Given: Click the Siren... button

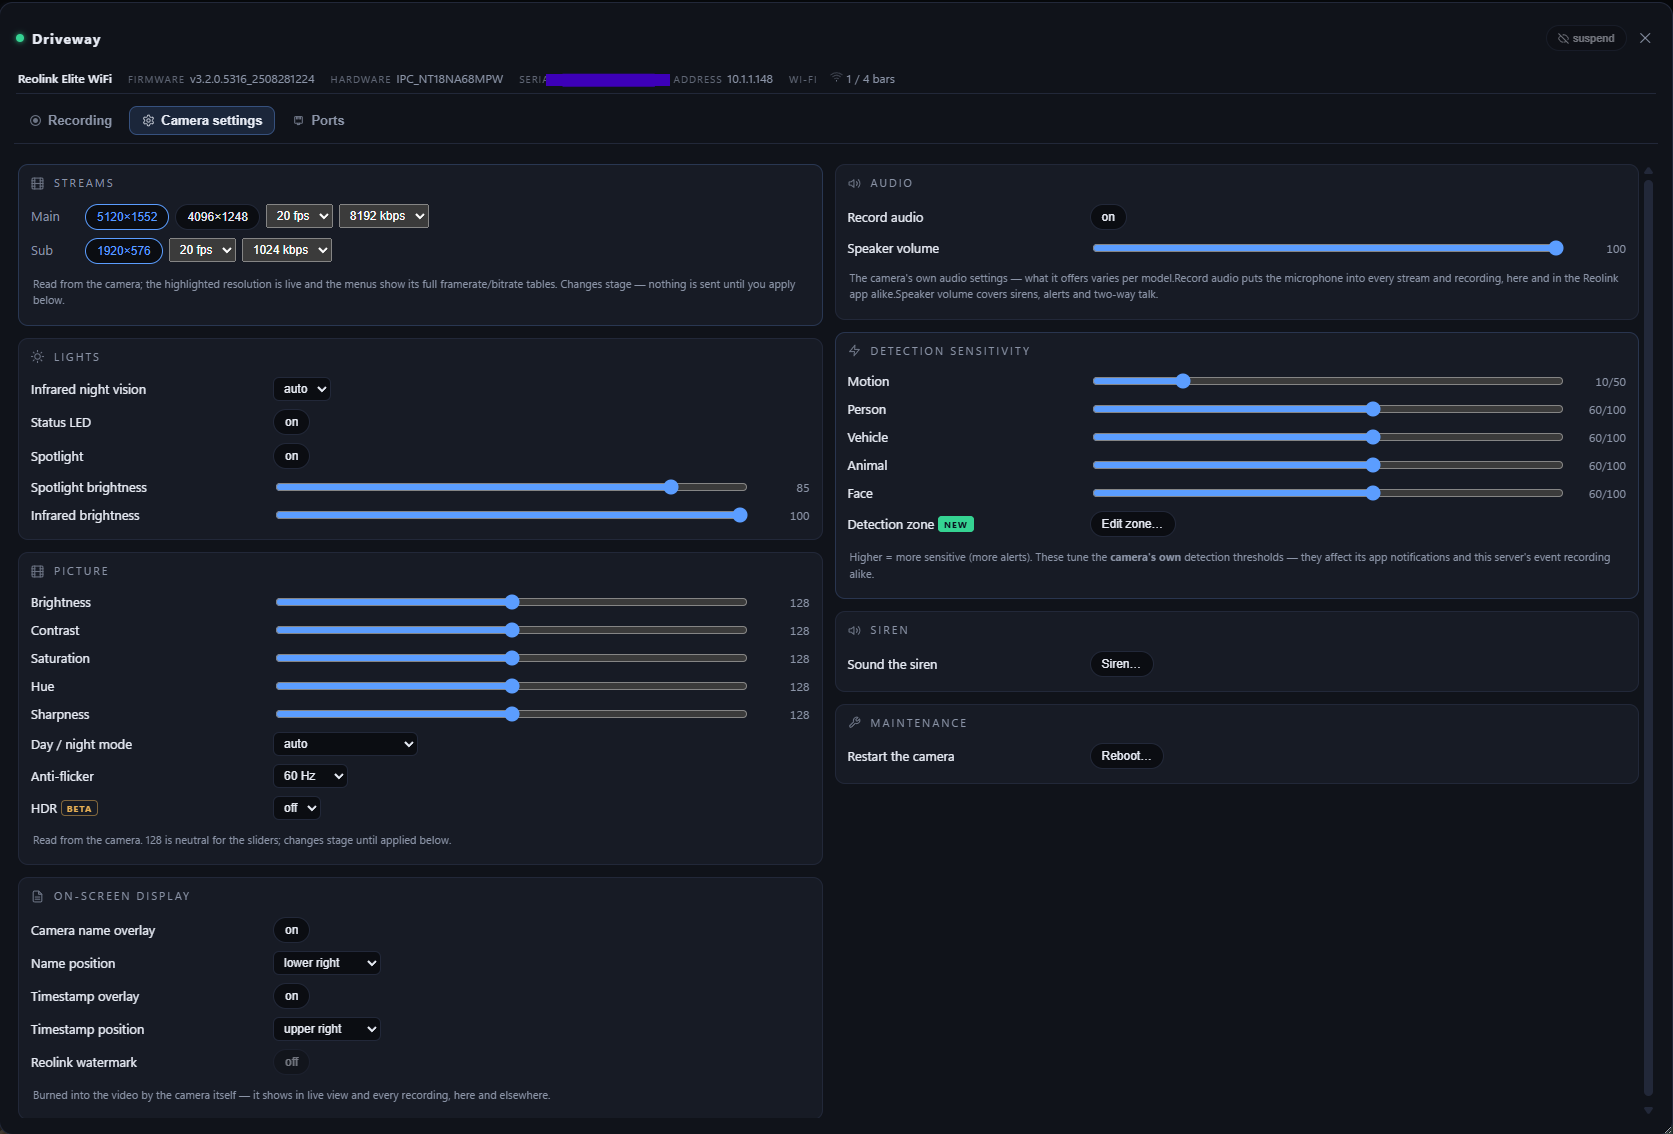Looking at the screenshot, I should (x=1121, y=664).
